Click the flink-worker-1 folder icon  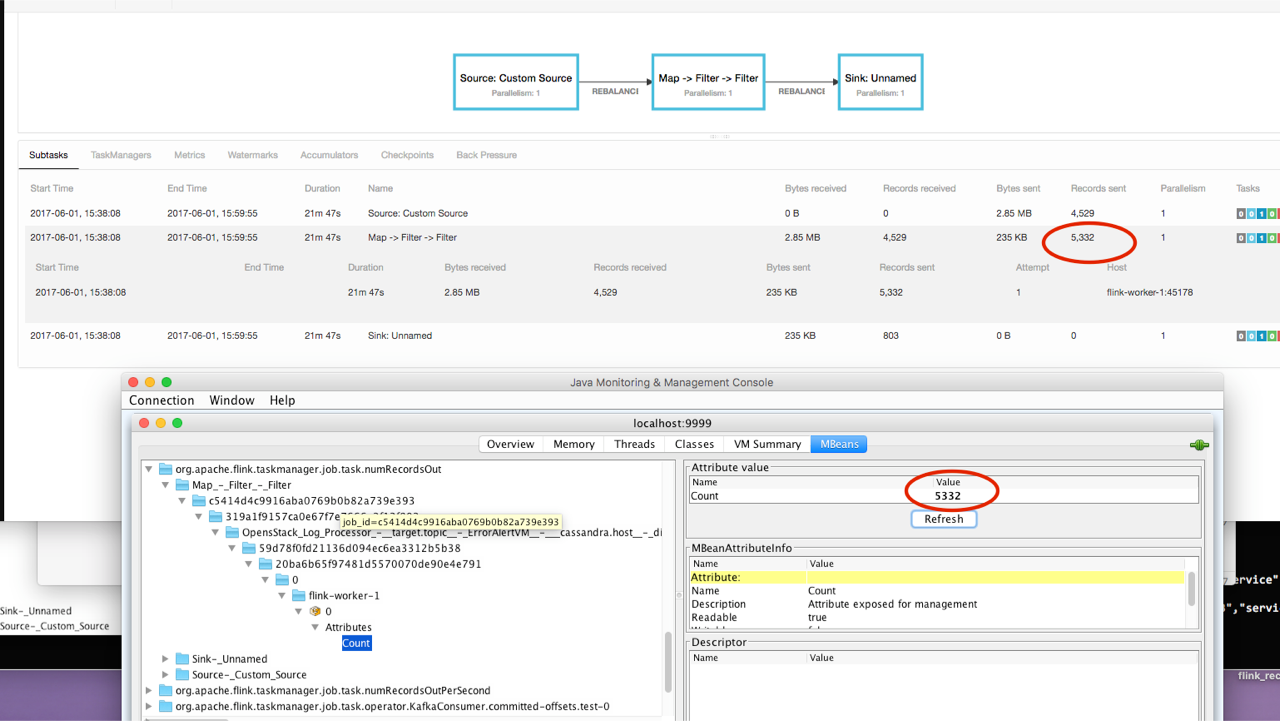point(298,596)
